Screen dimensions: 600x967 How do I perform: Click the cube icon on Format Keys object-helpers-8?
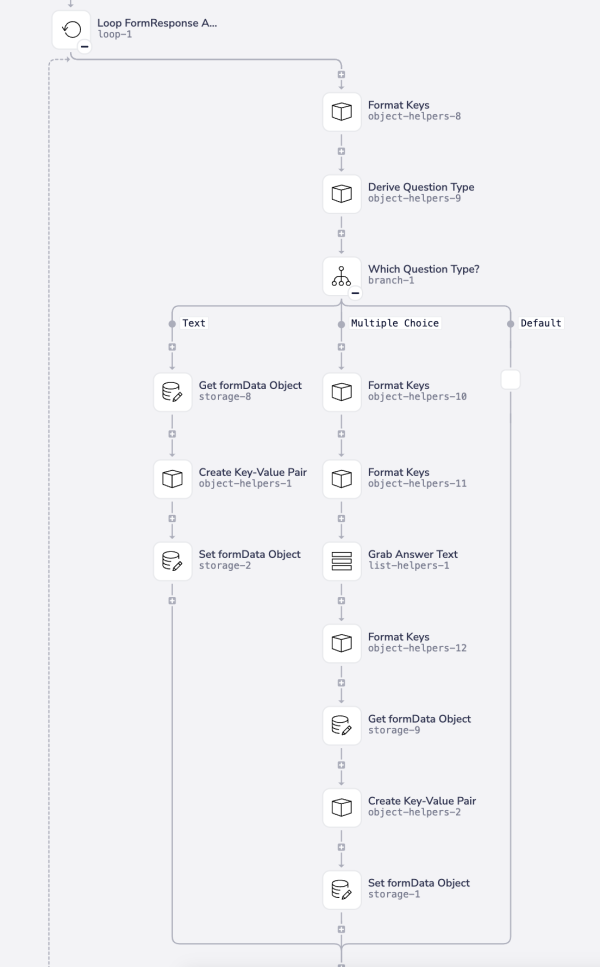point(343,111)
